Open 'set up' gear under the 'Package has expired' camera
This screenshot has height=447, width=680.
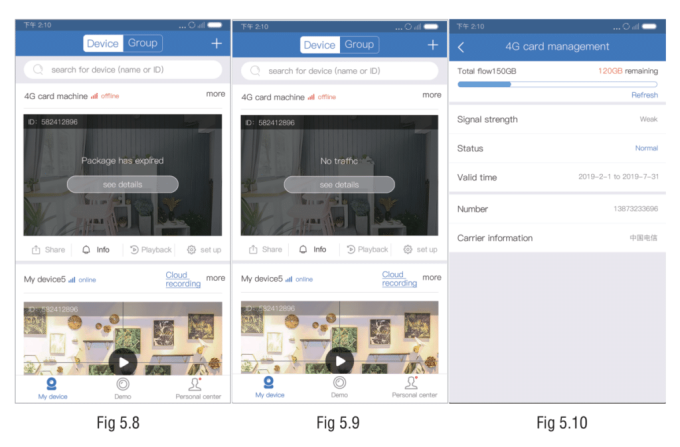coord(204,249)
